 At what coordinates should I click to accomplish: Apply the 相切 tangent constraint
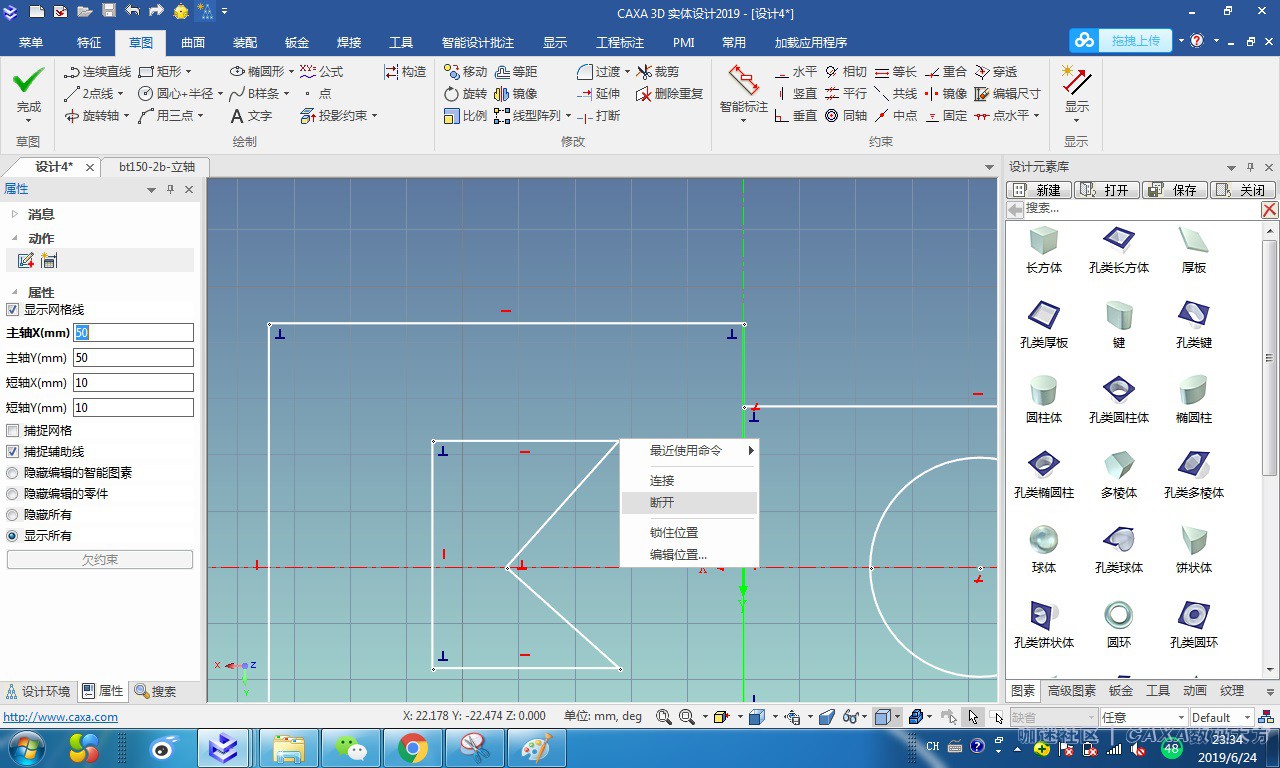tap(846, 72)
